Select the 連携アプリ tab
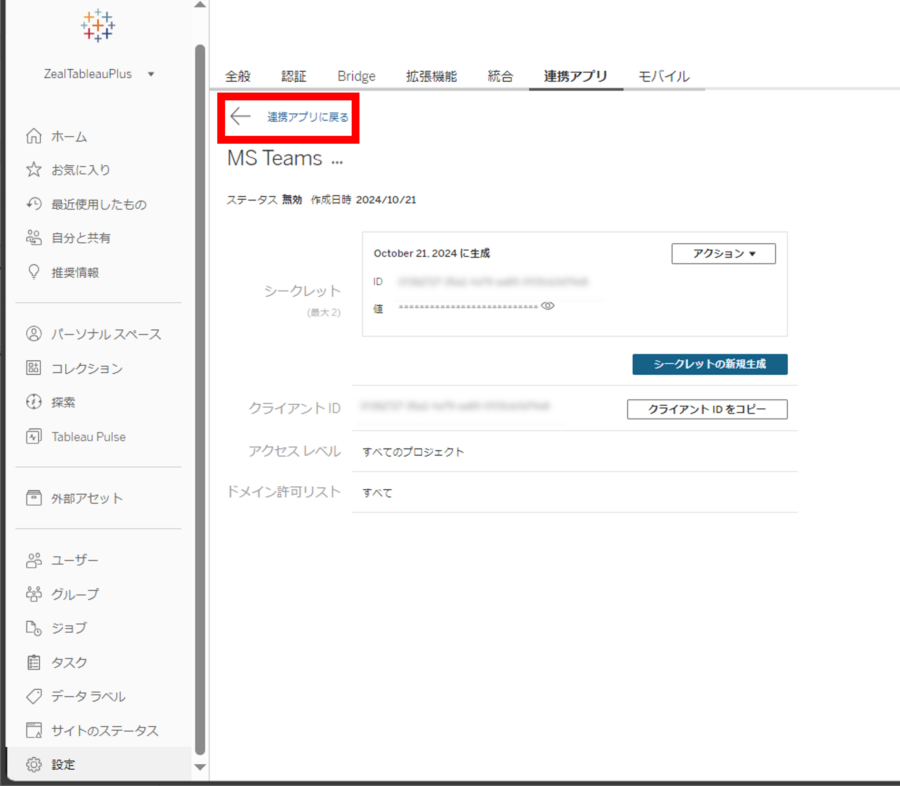Viewport: 900px width, 786px height. pos(575,76)
